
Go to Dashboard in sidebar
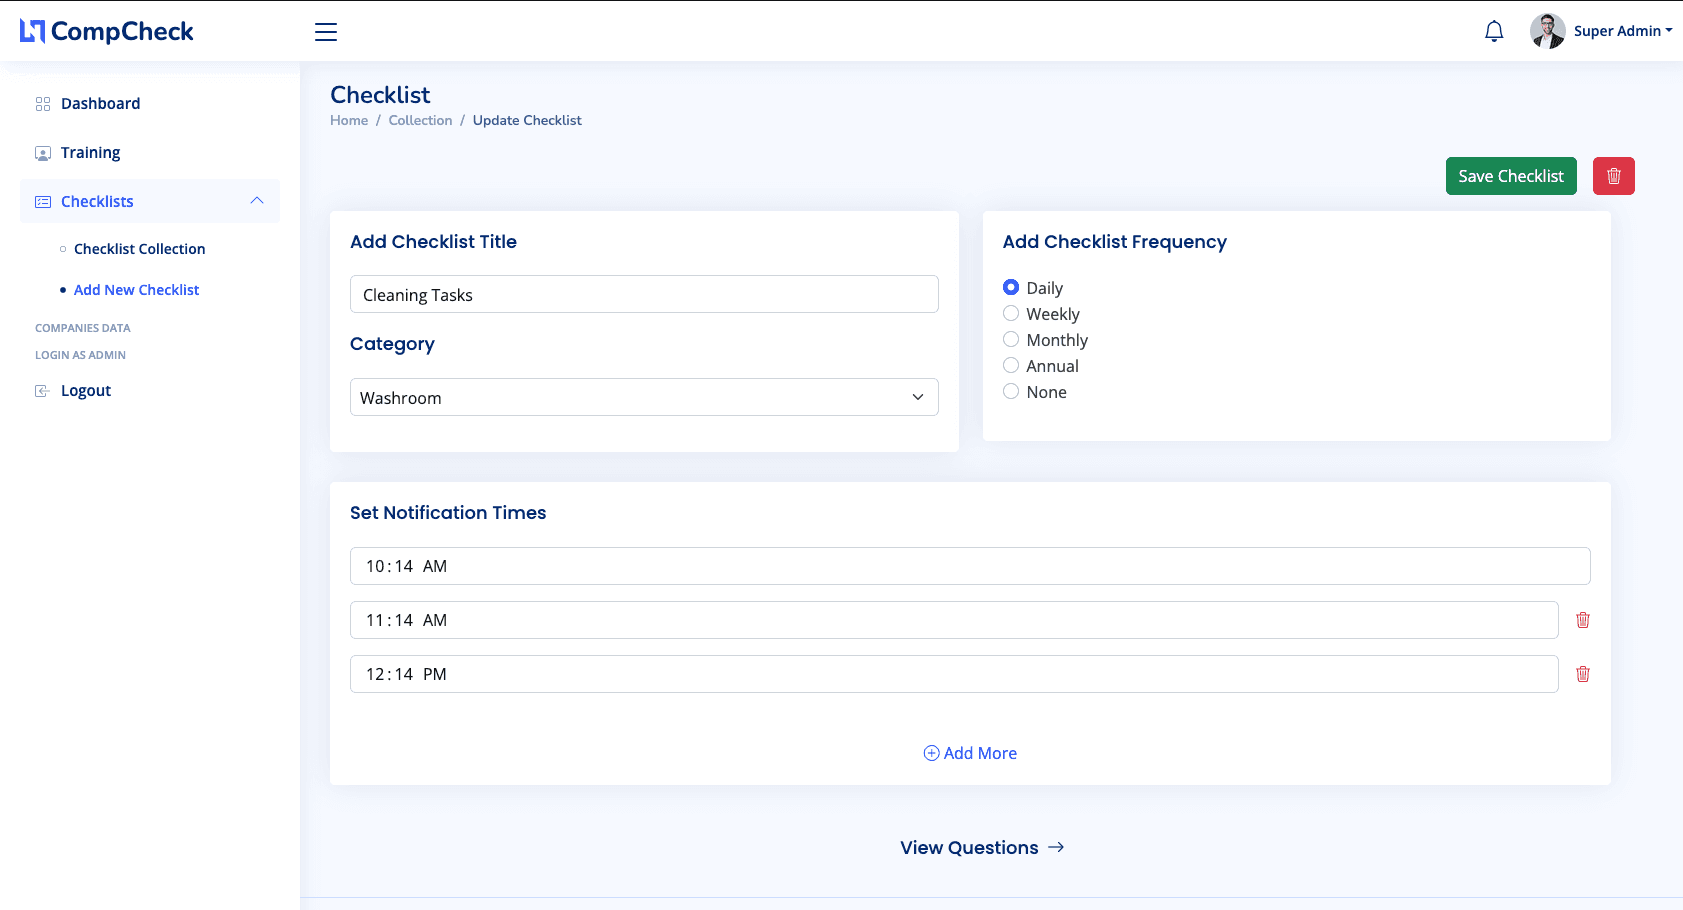(100, 104)
